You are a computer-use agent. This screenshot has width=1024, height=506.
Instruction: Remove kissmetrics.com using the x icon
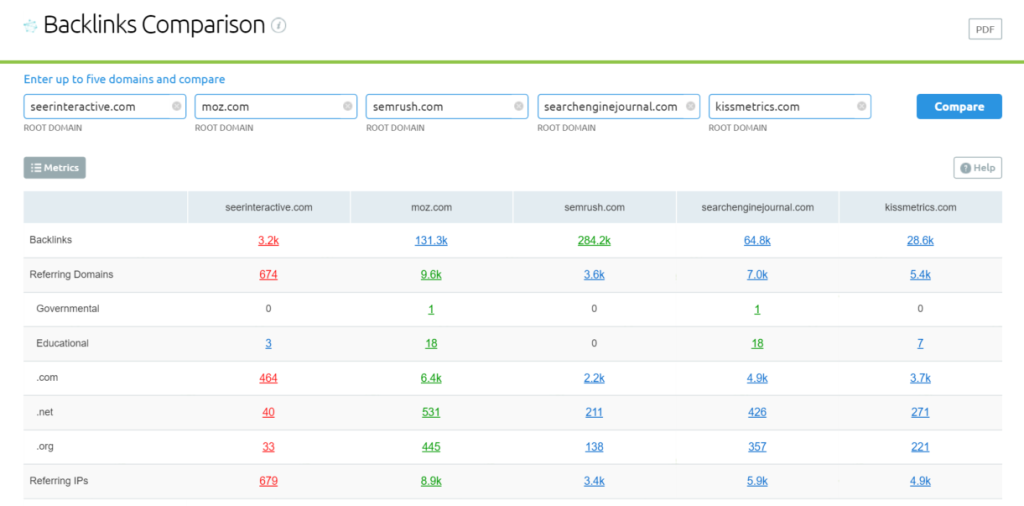pyautogui.click(x=861, y=106)
